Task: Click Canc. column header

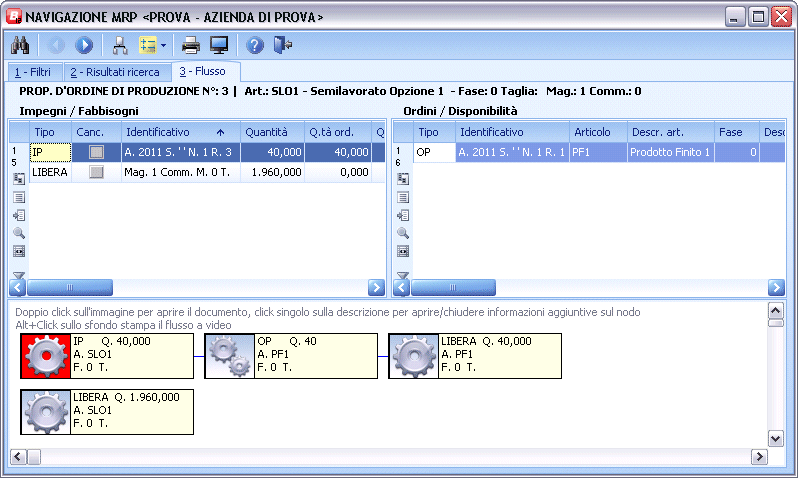Action: 96,132
